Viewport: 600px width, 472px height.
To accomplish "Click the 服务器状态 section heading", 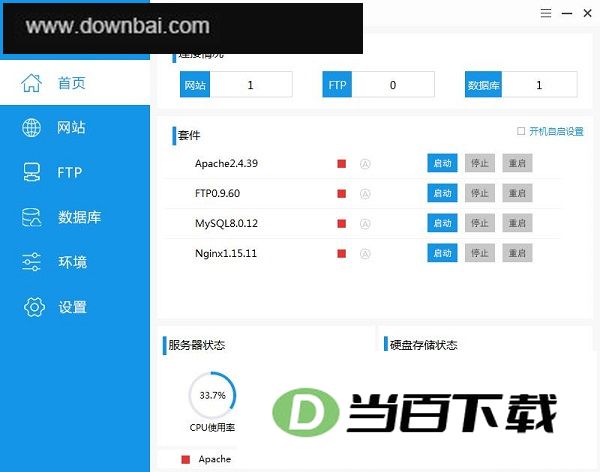I will point(196,345).
